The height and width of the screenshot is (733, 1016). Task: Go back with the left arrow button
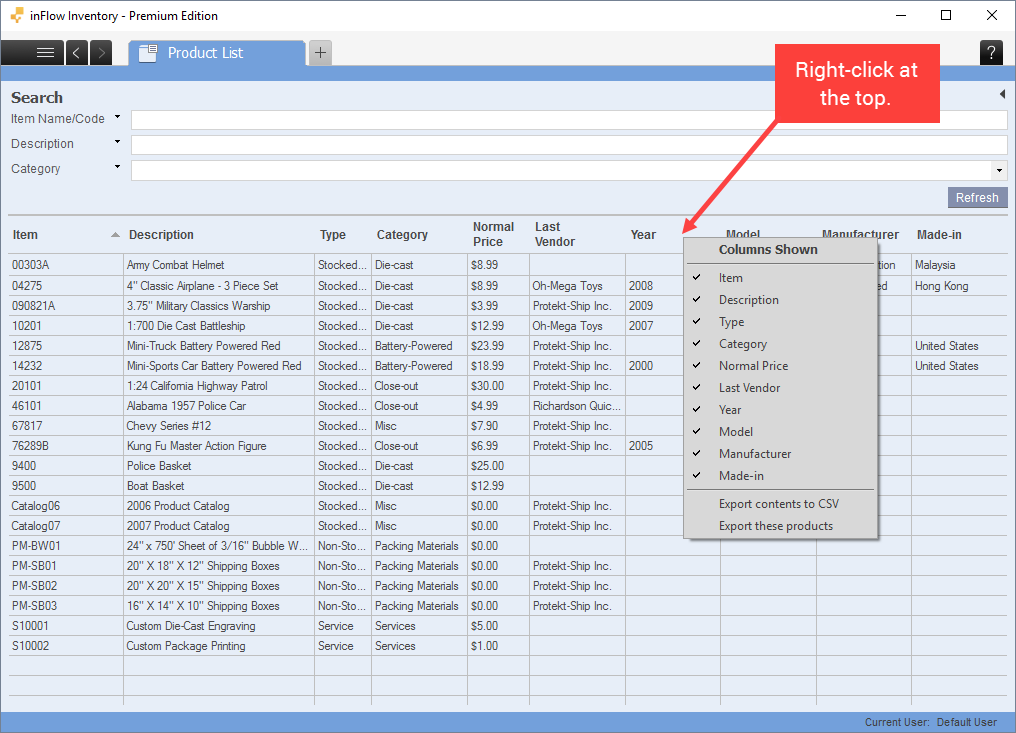pos(76,52)
